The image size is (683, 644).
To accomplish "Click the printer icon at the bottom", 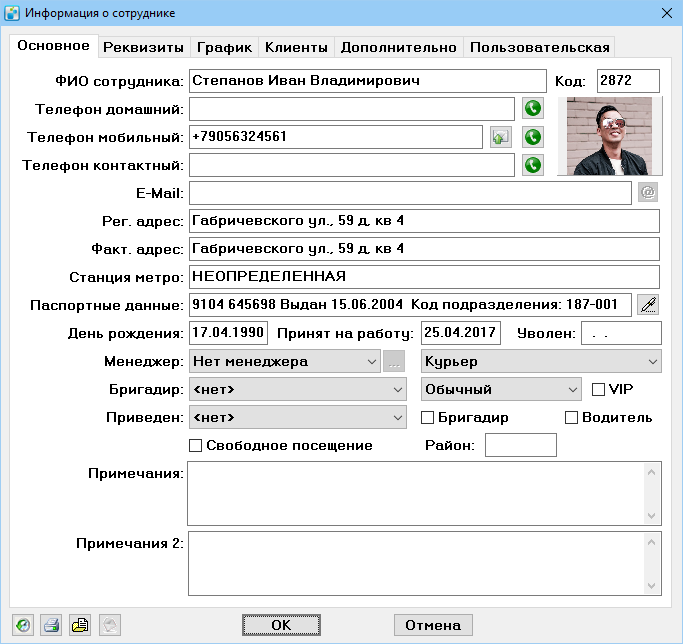I will click(x=51, y=625).
